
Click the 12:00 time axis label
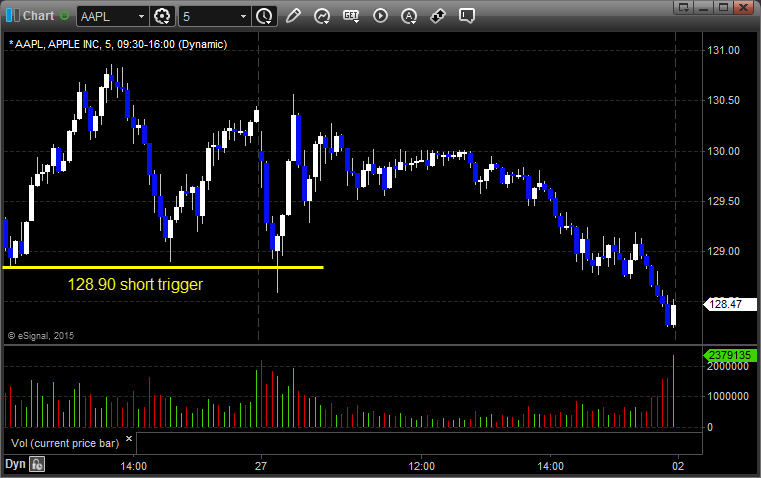421,466
